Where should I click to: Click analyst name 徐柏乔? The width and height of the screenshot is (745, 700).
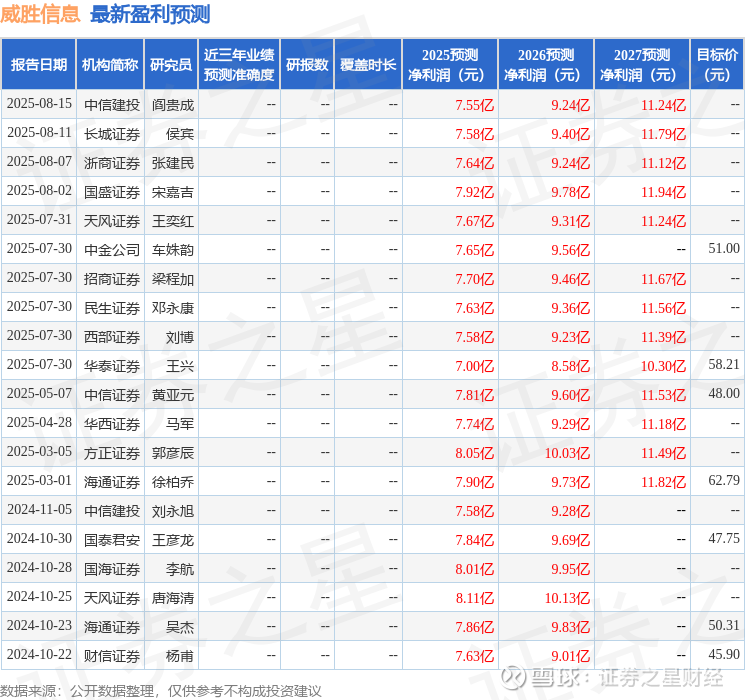click(x=172, y=482)
